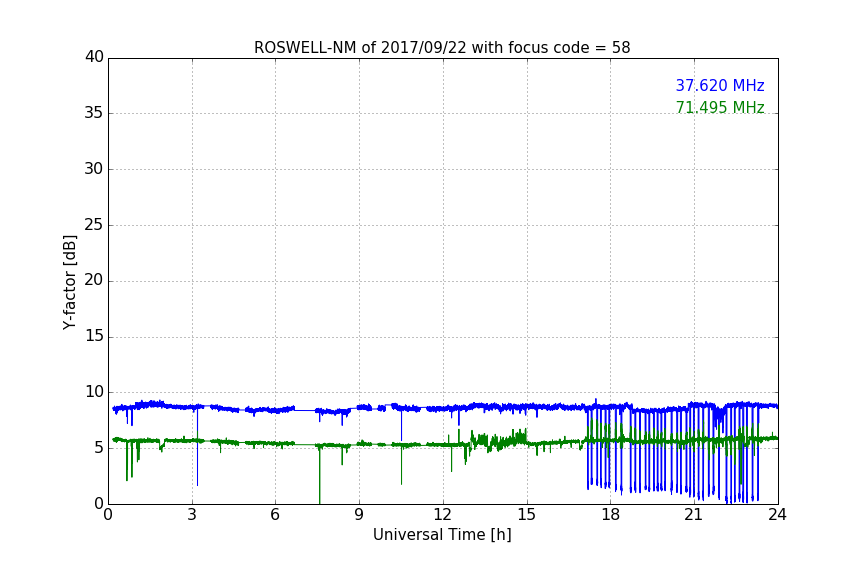Click the y-axis tick label 10
The height and width of the screenshot is (576, 864).
pos(94,392)
